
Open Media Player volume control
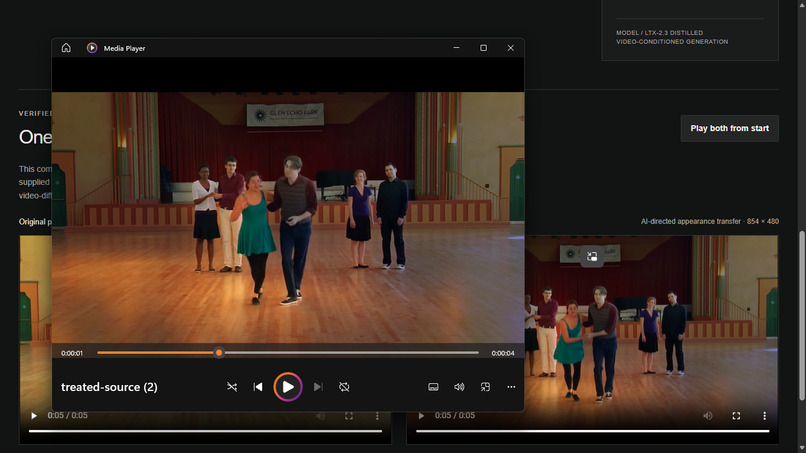459,387
